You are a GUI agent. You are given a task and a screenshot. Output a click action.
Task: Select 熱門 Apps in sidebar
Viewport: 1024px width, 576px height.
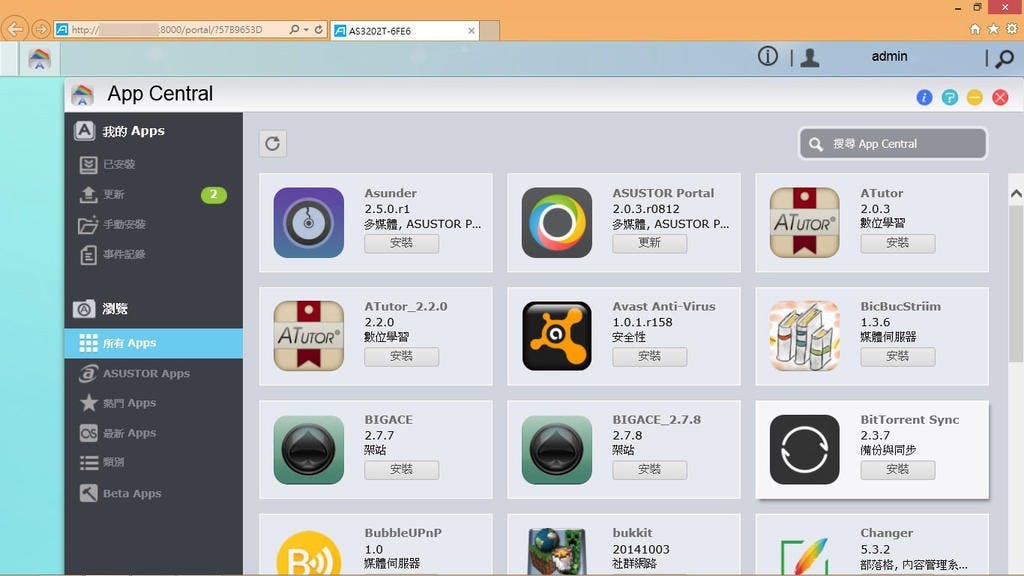tap(153, 403)
